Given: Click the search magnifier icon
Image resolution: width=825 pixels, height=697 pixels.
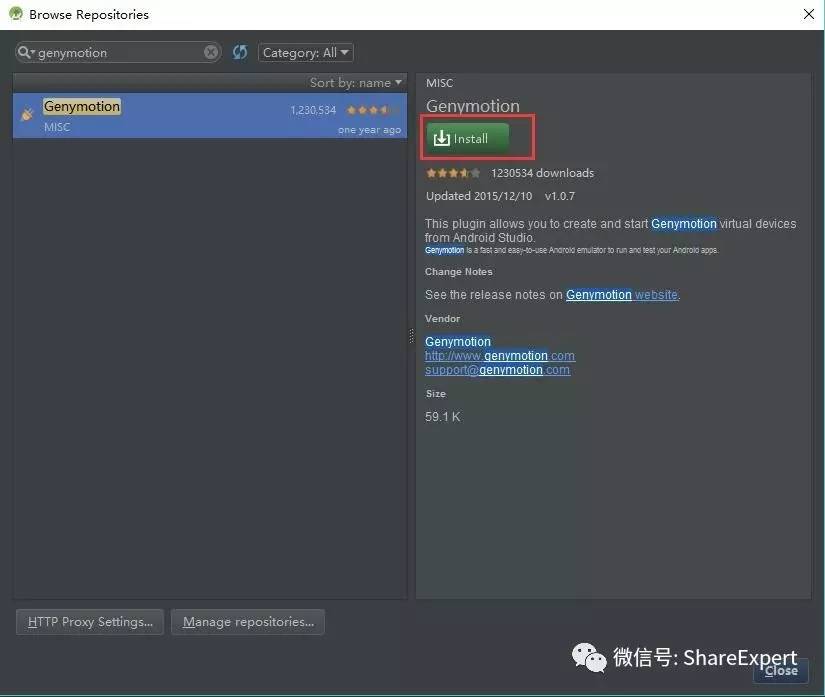Looking at the screenshot, I should click(24, 52).
